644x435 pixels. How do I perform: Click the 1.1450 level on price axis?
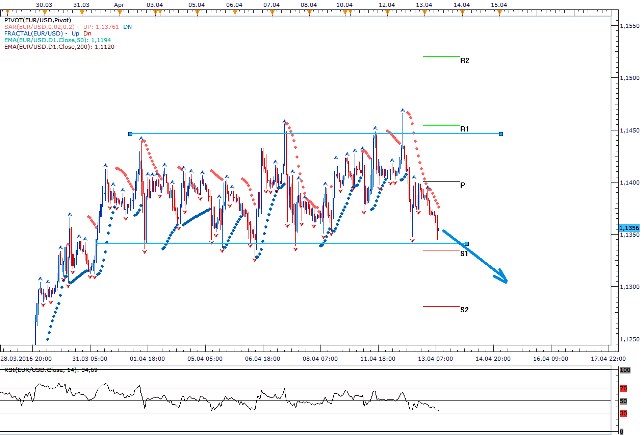click(627, 130)
